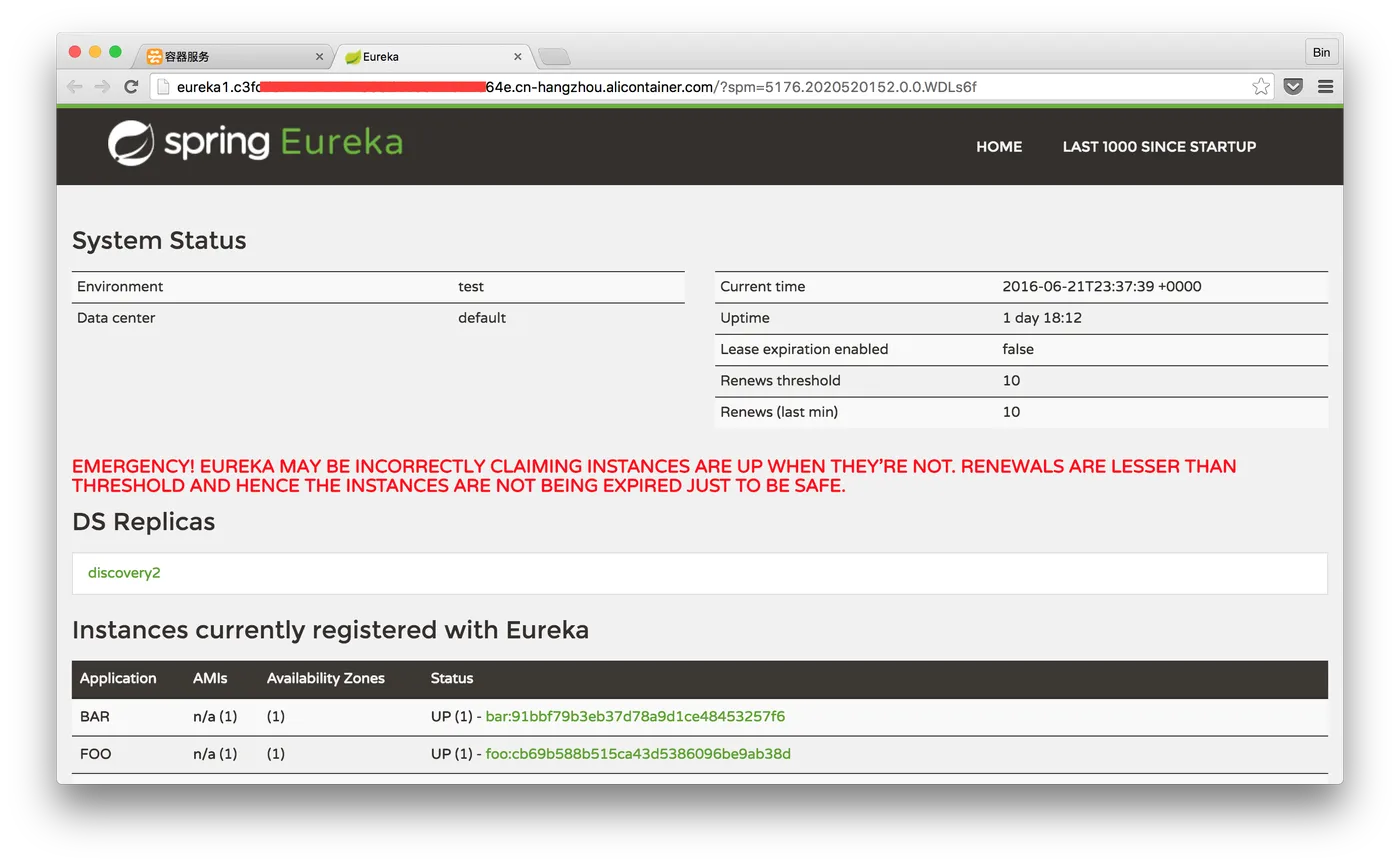Screen dimensions: 1400x865
Task: Click the macOS yellow minimize button
Action: (95, 52)
